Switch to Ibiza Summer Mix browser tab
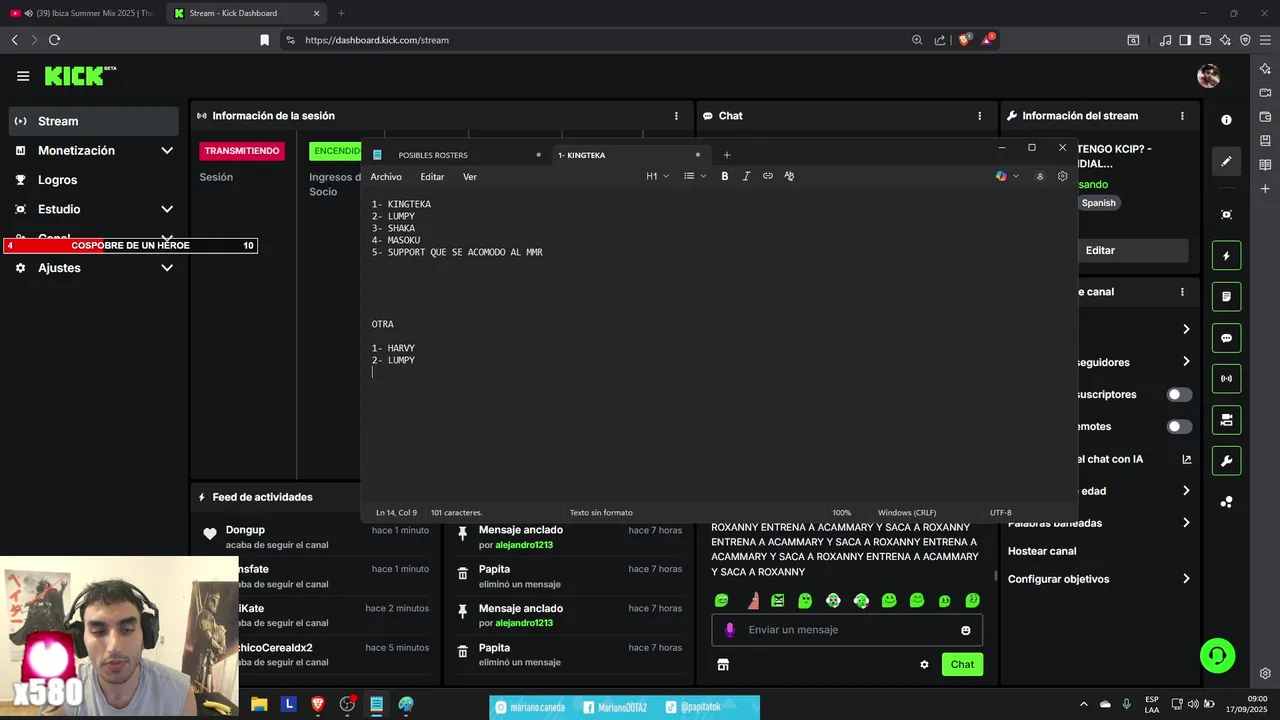The width and height of the screenshot is (1280, 720). 82,13
